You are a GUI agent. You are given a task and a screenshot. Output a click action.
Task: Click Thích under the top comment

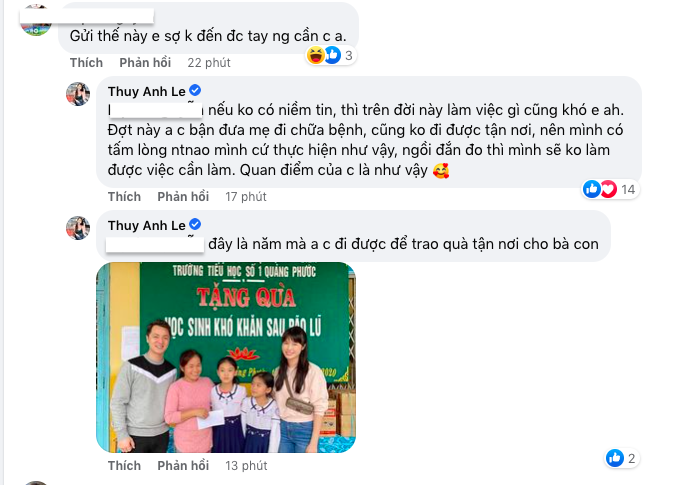tap(86, 63)
